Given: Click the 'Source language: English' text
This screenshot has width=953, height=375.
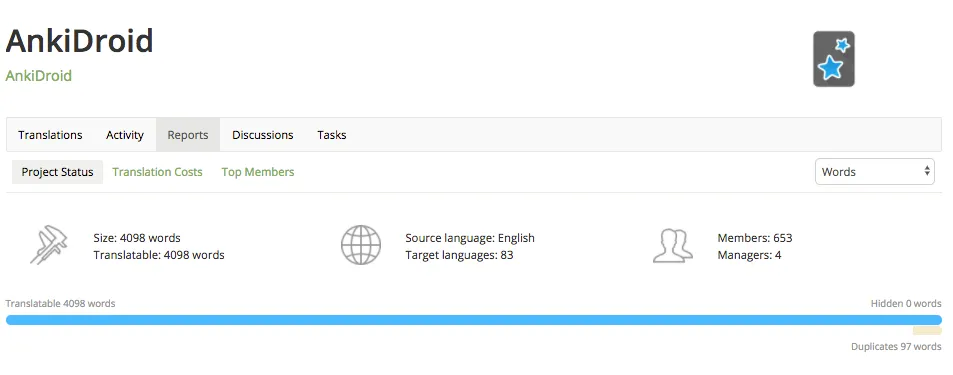Looking at the screenshot, I should click(470, 238).
